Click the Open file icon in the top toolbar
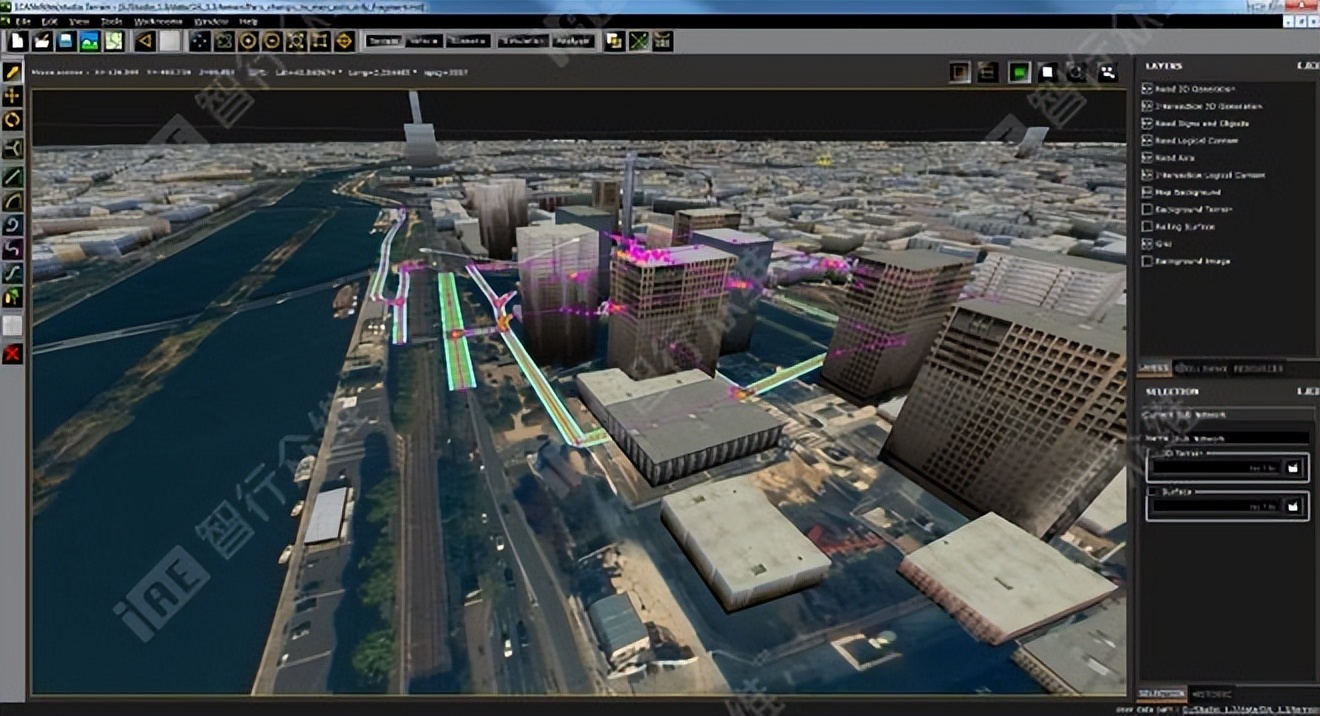 [42, 41]
